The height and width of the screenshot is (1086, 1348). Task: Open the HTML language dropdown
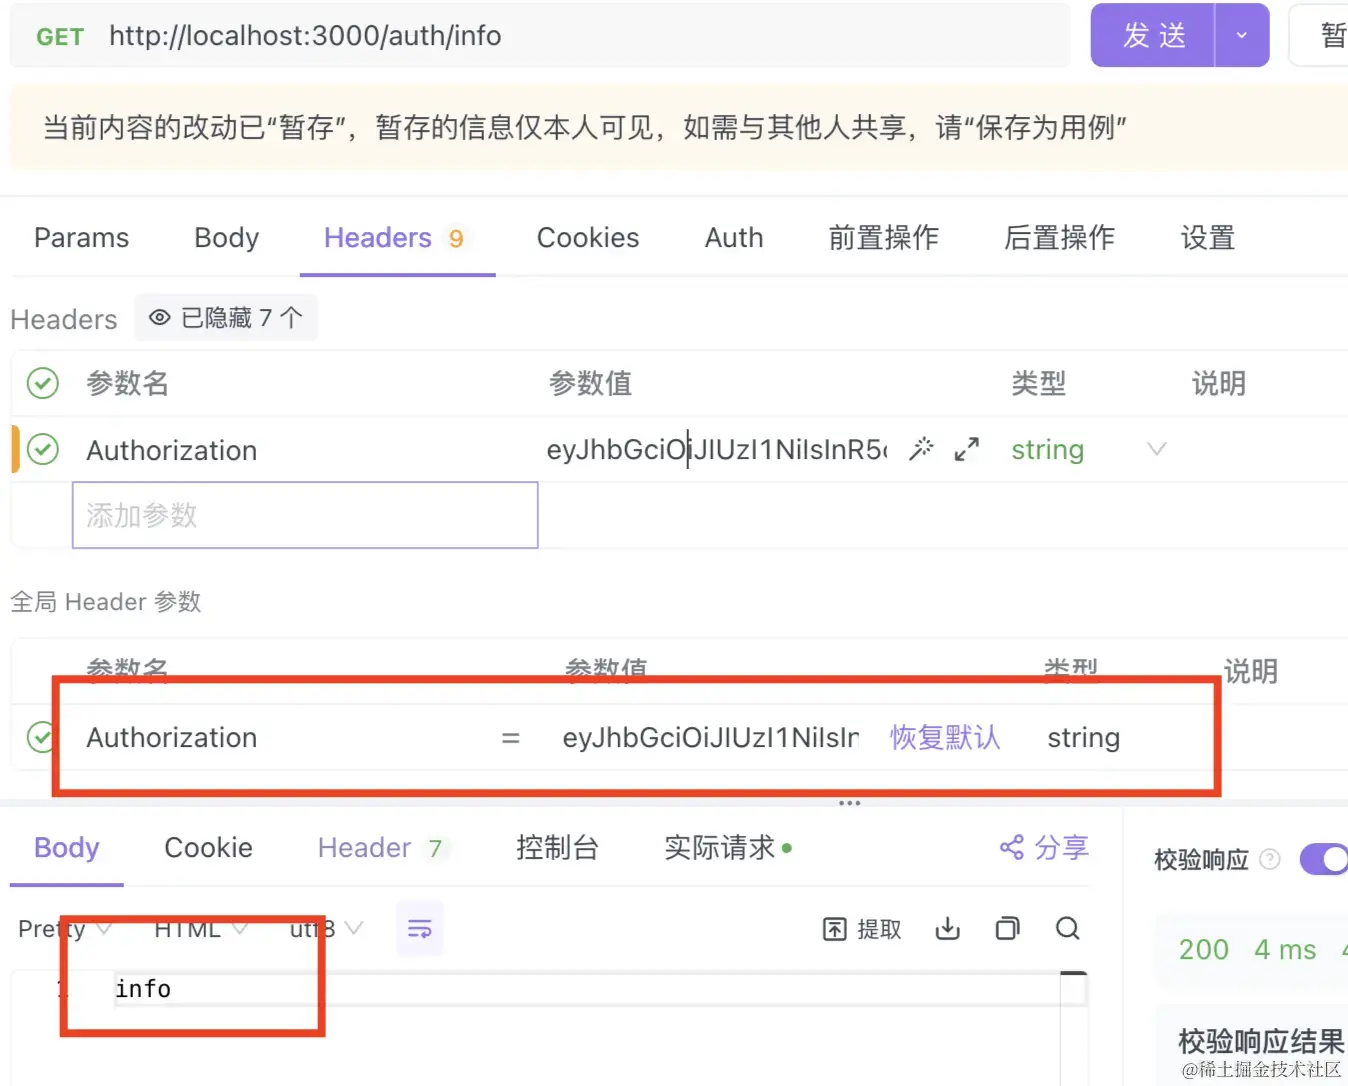200,929
